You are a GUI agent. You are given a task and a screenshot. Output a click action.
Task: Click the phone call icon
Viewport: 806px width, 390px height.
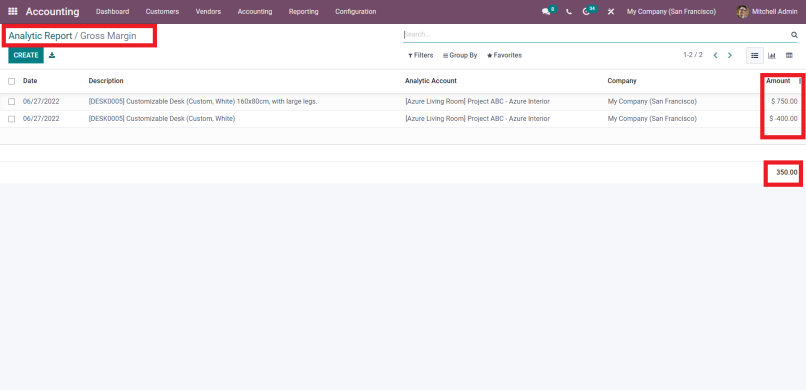coord(569,11)
